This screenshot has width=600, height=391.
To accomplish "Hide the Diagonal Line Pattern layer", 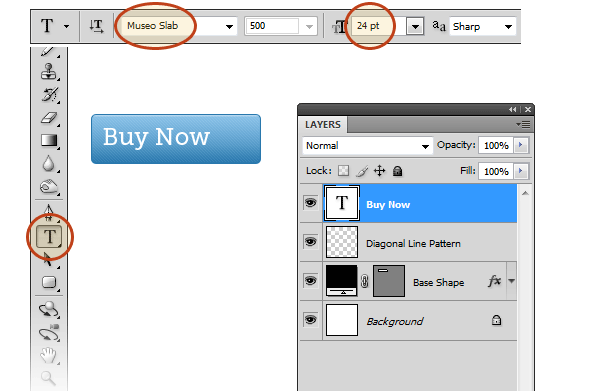I will point(310,242).
